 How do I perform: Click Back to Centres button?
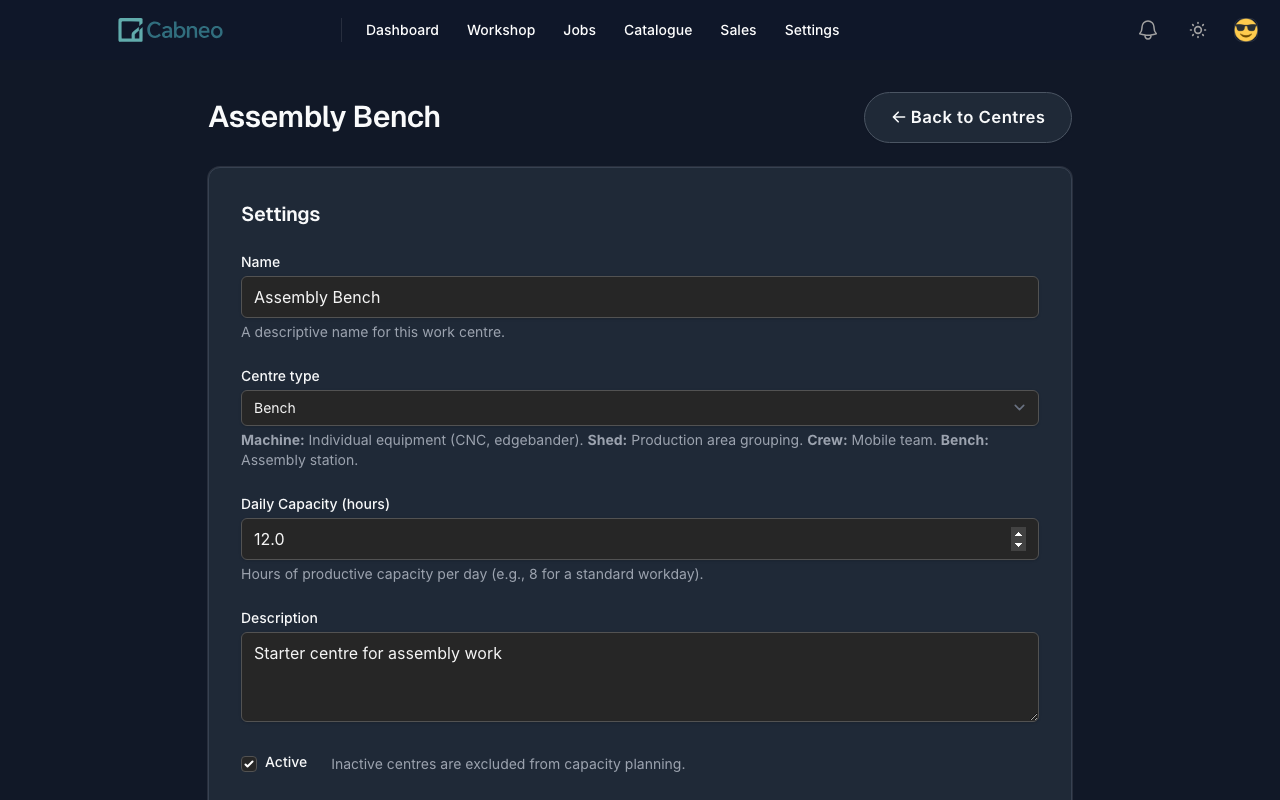pyautogui.click(x=967, y=117)
